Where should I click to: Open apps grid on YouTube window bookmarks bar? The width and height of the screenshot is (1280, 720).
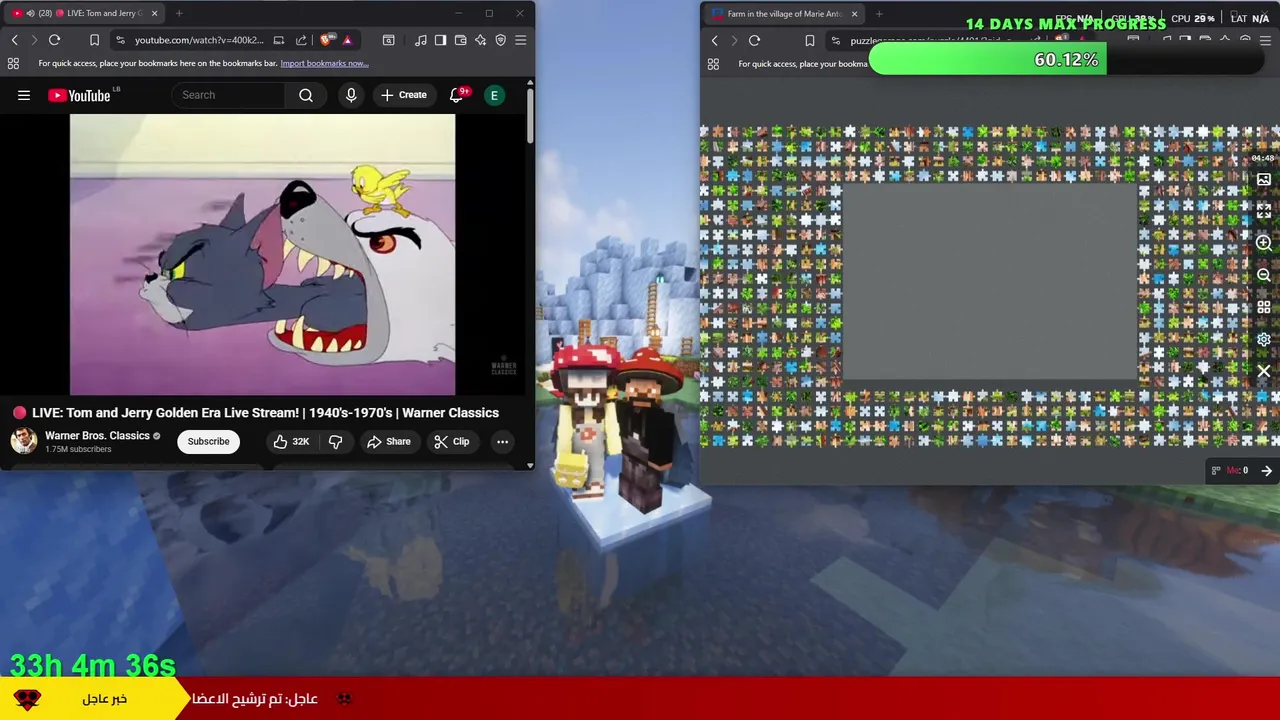(13, 63)
